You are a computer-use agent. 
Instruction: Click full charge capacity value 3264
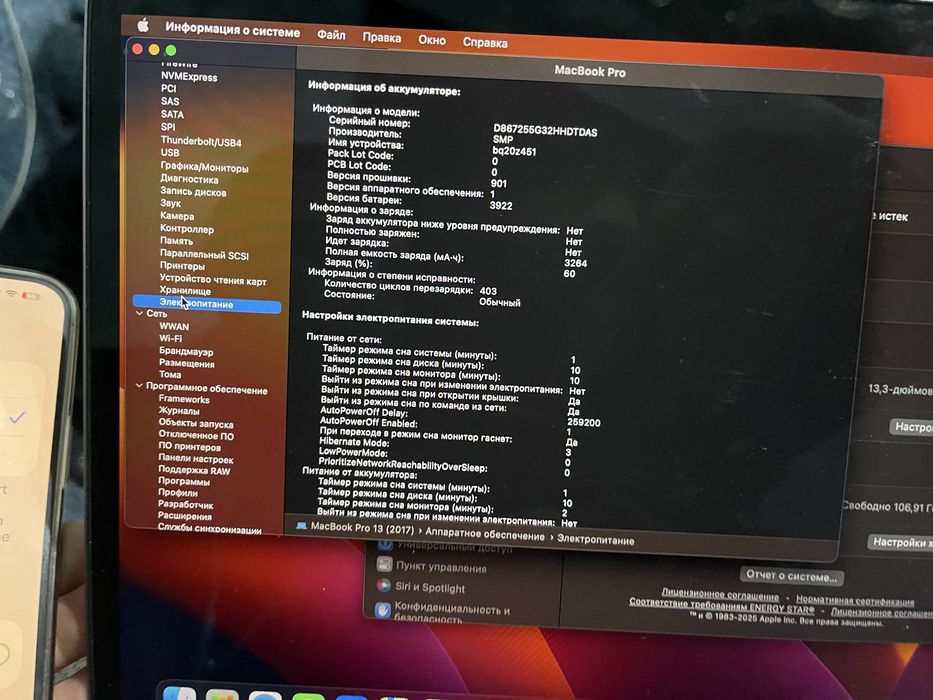(x=575, y=263)
